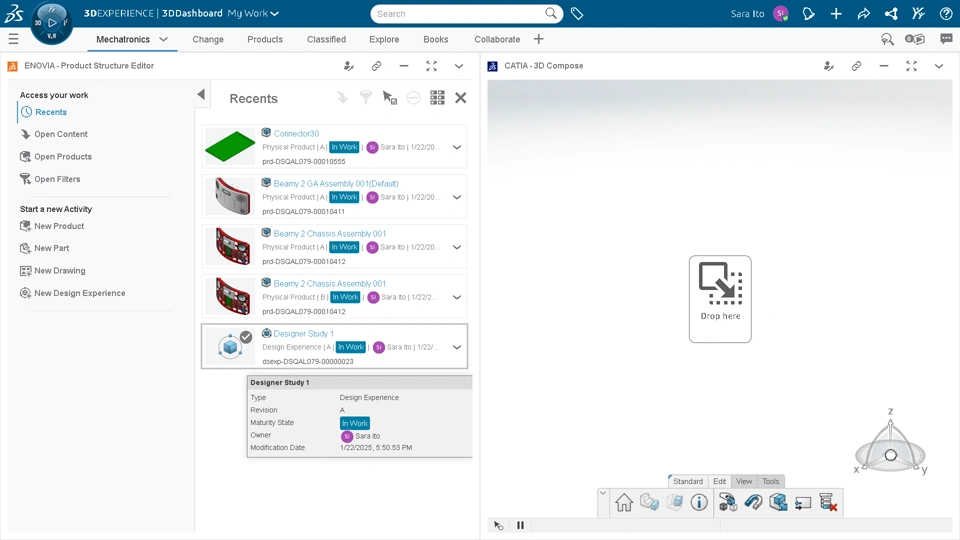Click the Home icon in CATIA action bar
This screenshot has width=960, height=540.
[624, 502]
